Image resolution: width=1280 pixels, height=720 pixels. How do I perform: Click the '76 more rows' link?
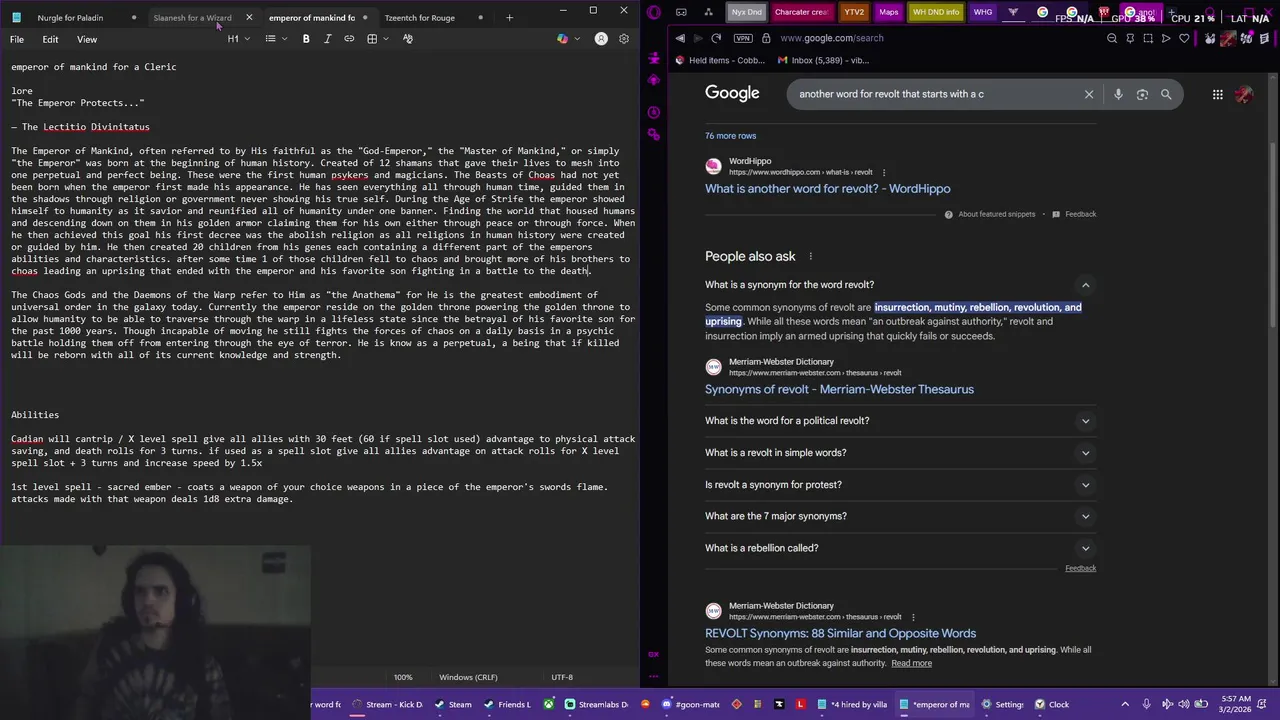(730, 136)
